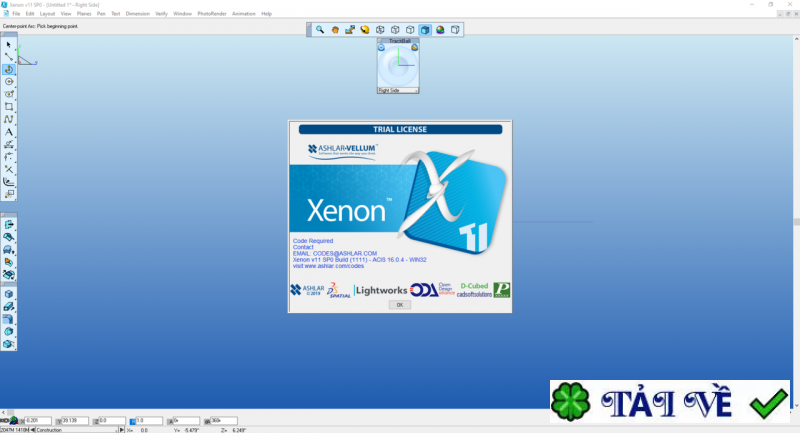Screen dimensions: 800x433
Task: Select the surface extrude arrow tool
Action: click(9, 224)
